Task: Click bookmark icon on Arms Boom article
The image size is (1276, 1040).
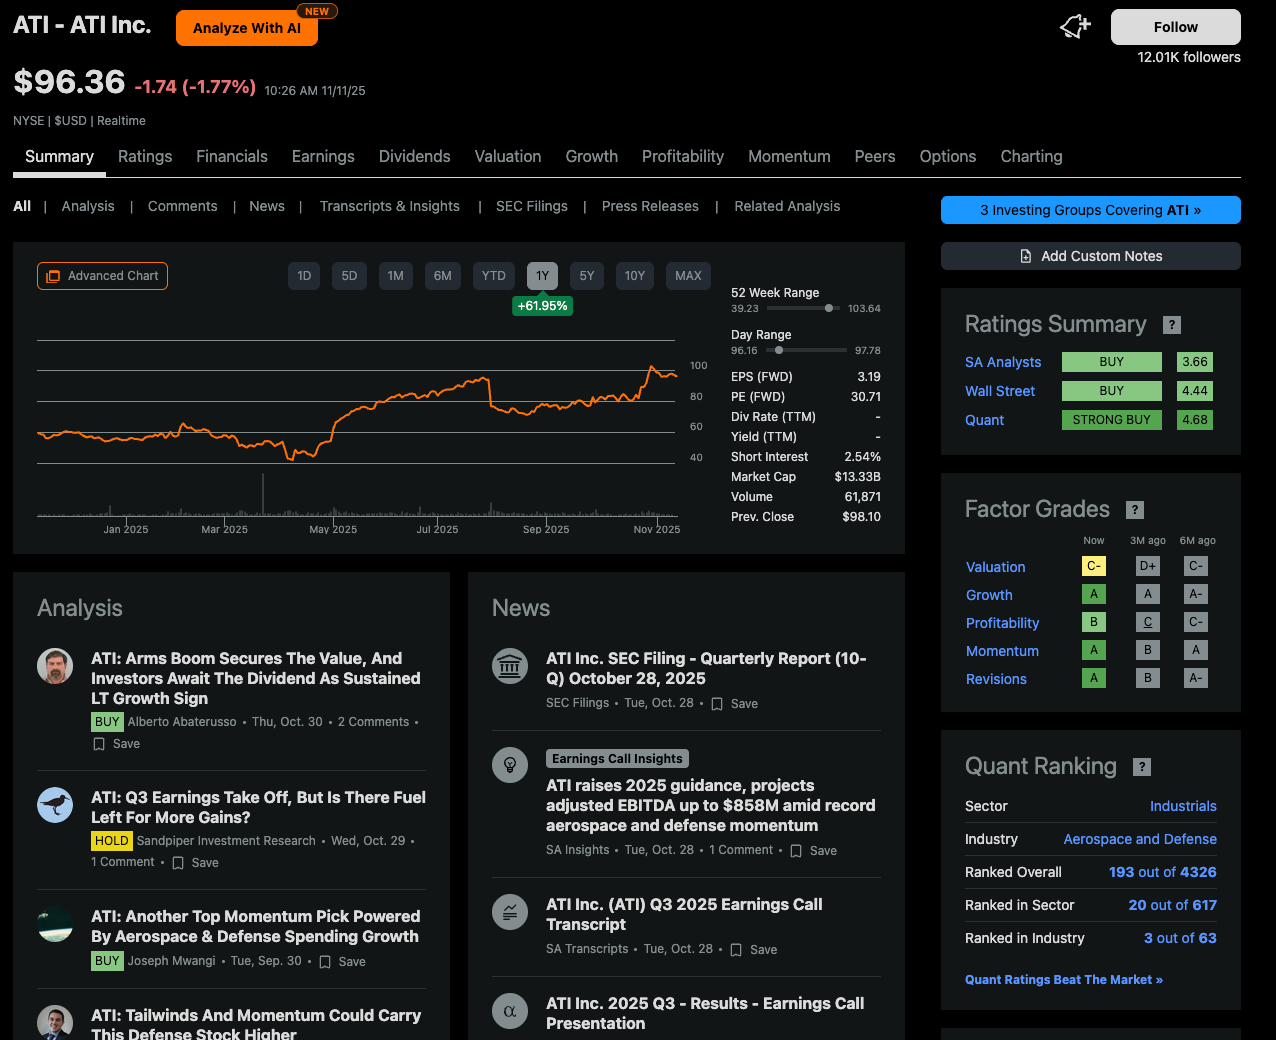Action: pyautogui.click(x=99, y=744)
